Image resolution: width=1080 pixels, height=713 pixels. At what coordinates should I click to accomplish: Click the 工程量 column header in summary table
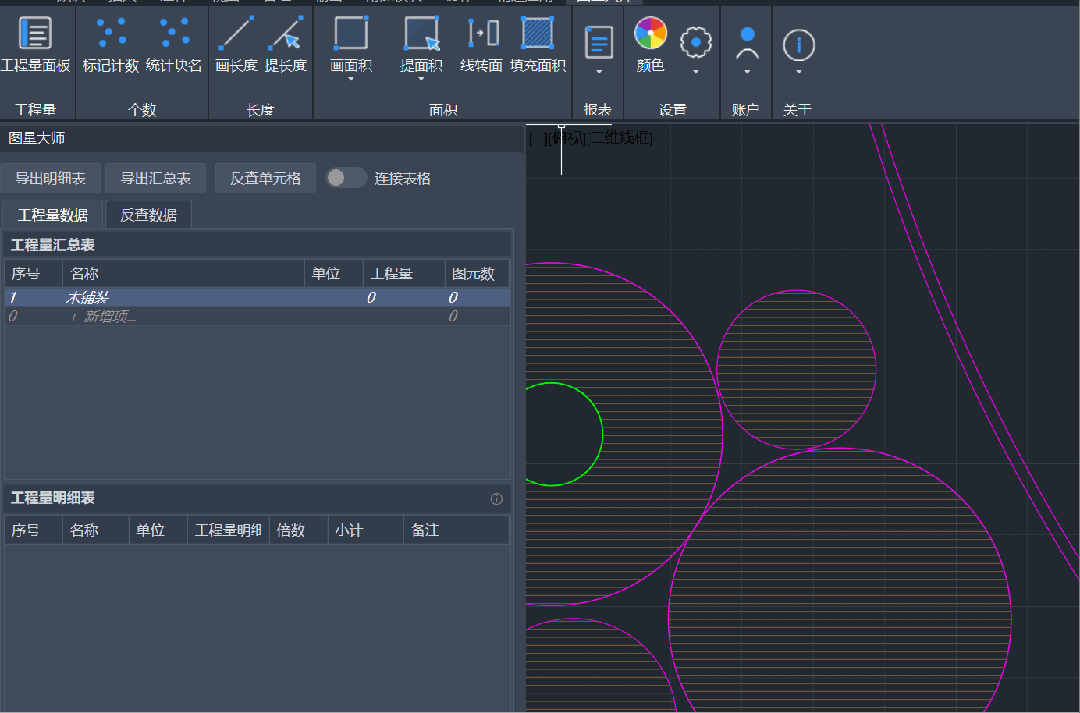click(x=404, y=273)
